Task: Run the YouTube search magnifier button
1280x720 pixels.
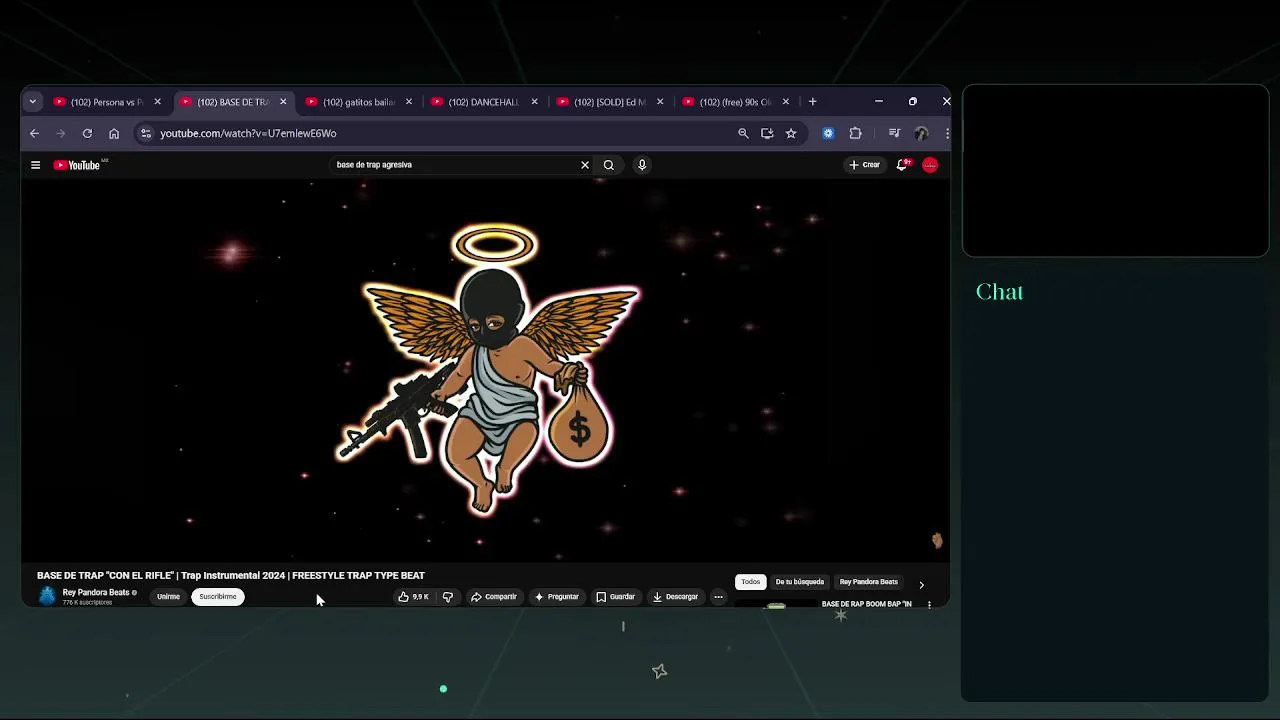Action: coord(608,165)
